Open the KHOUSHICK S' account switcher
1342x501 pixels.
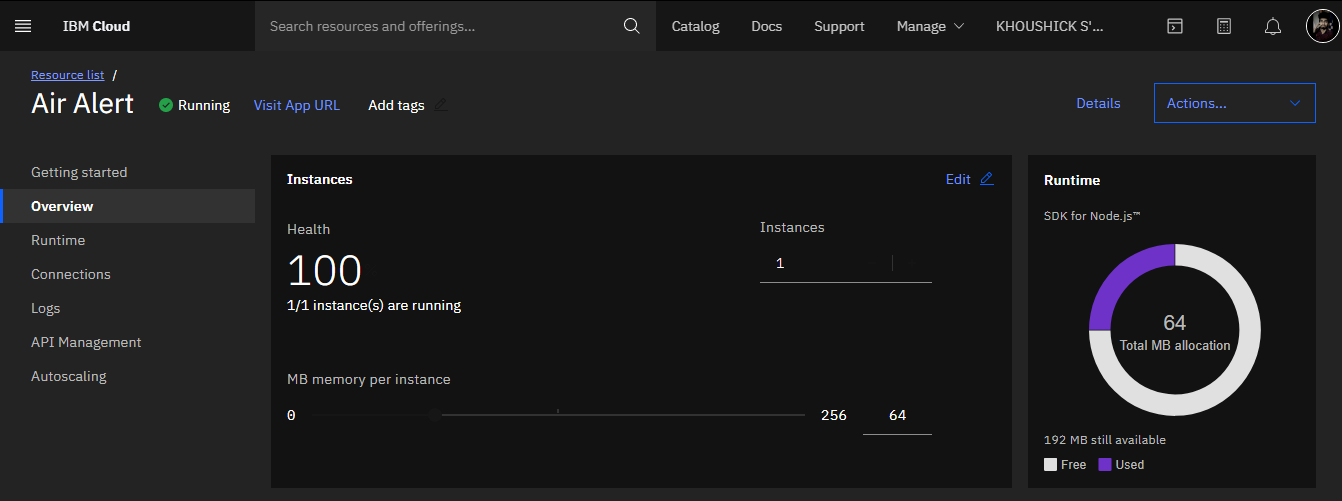click(x=1050, y=26)
